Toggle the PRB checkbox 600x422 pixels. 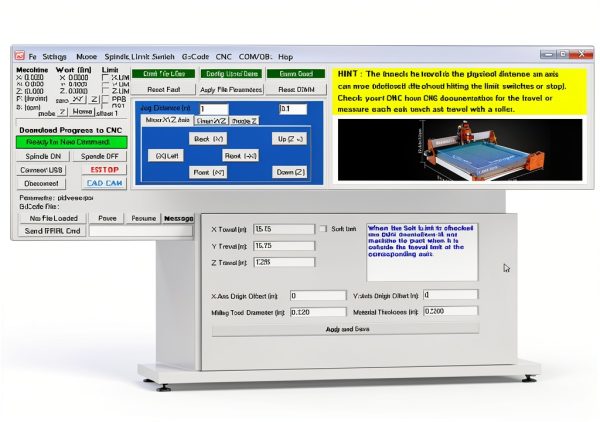click(105, 99)
